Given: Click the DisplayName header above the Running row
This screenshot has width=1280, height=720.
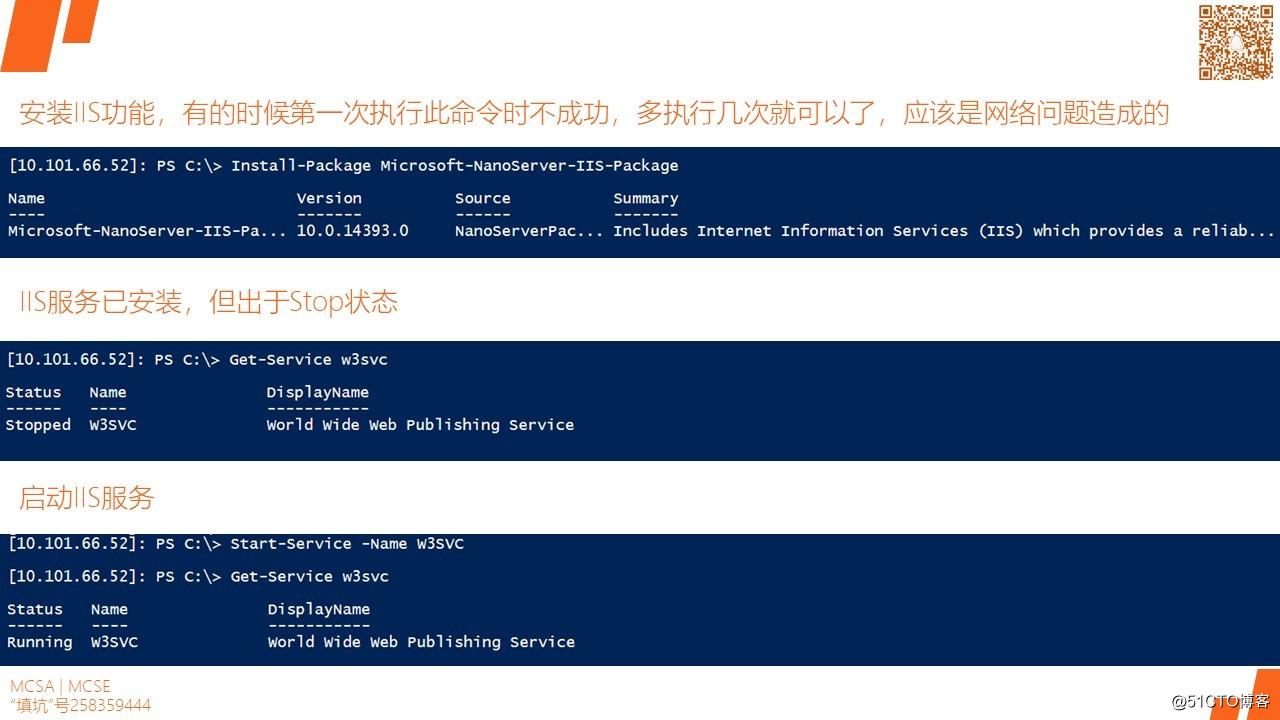Looking at the screenshot, I should 318,610.
